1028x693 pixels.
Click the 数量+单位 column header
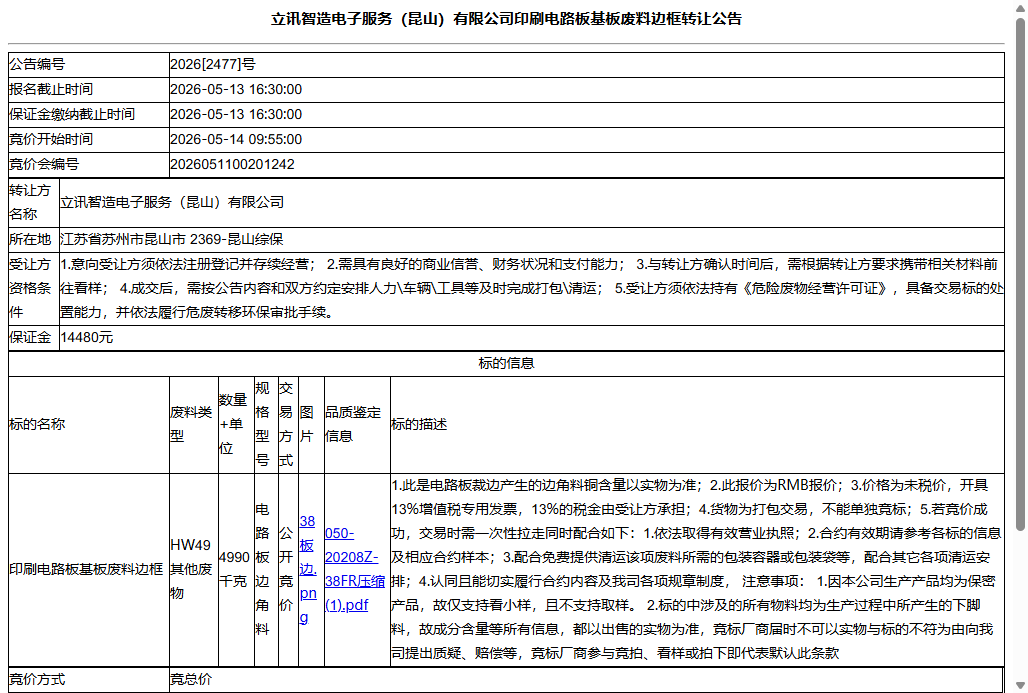coord(236,424)
